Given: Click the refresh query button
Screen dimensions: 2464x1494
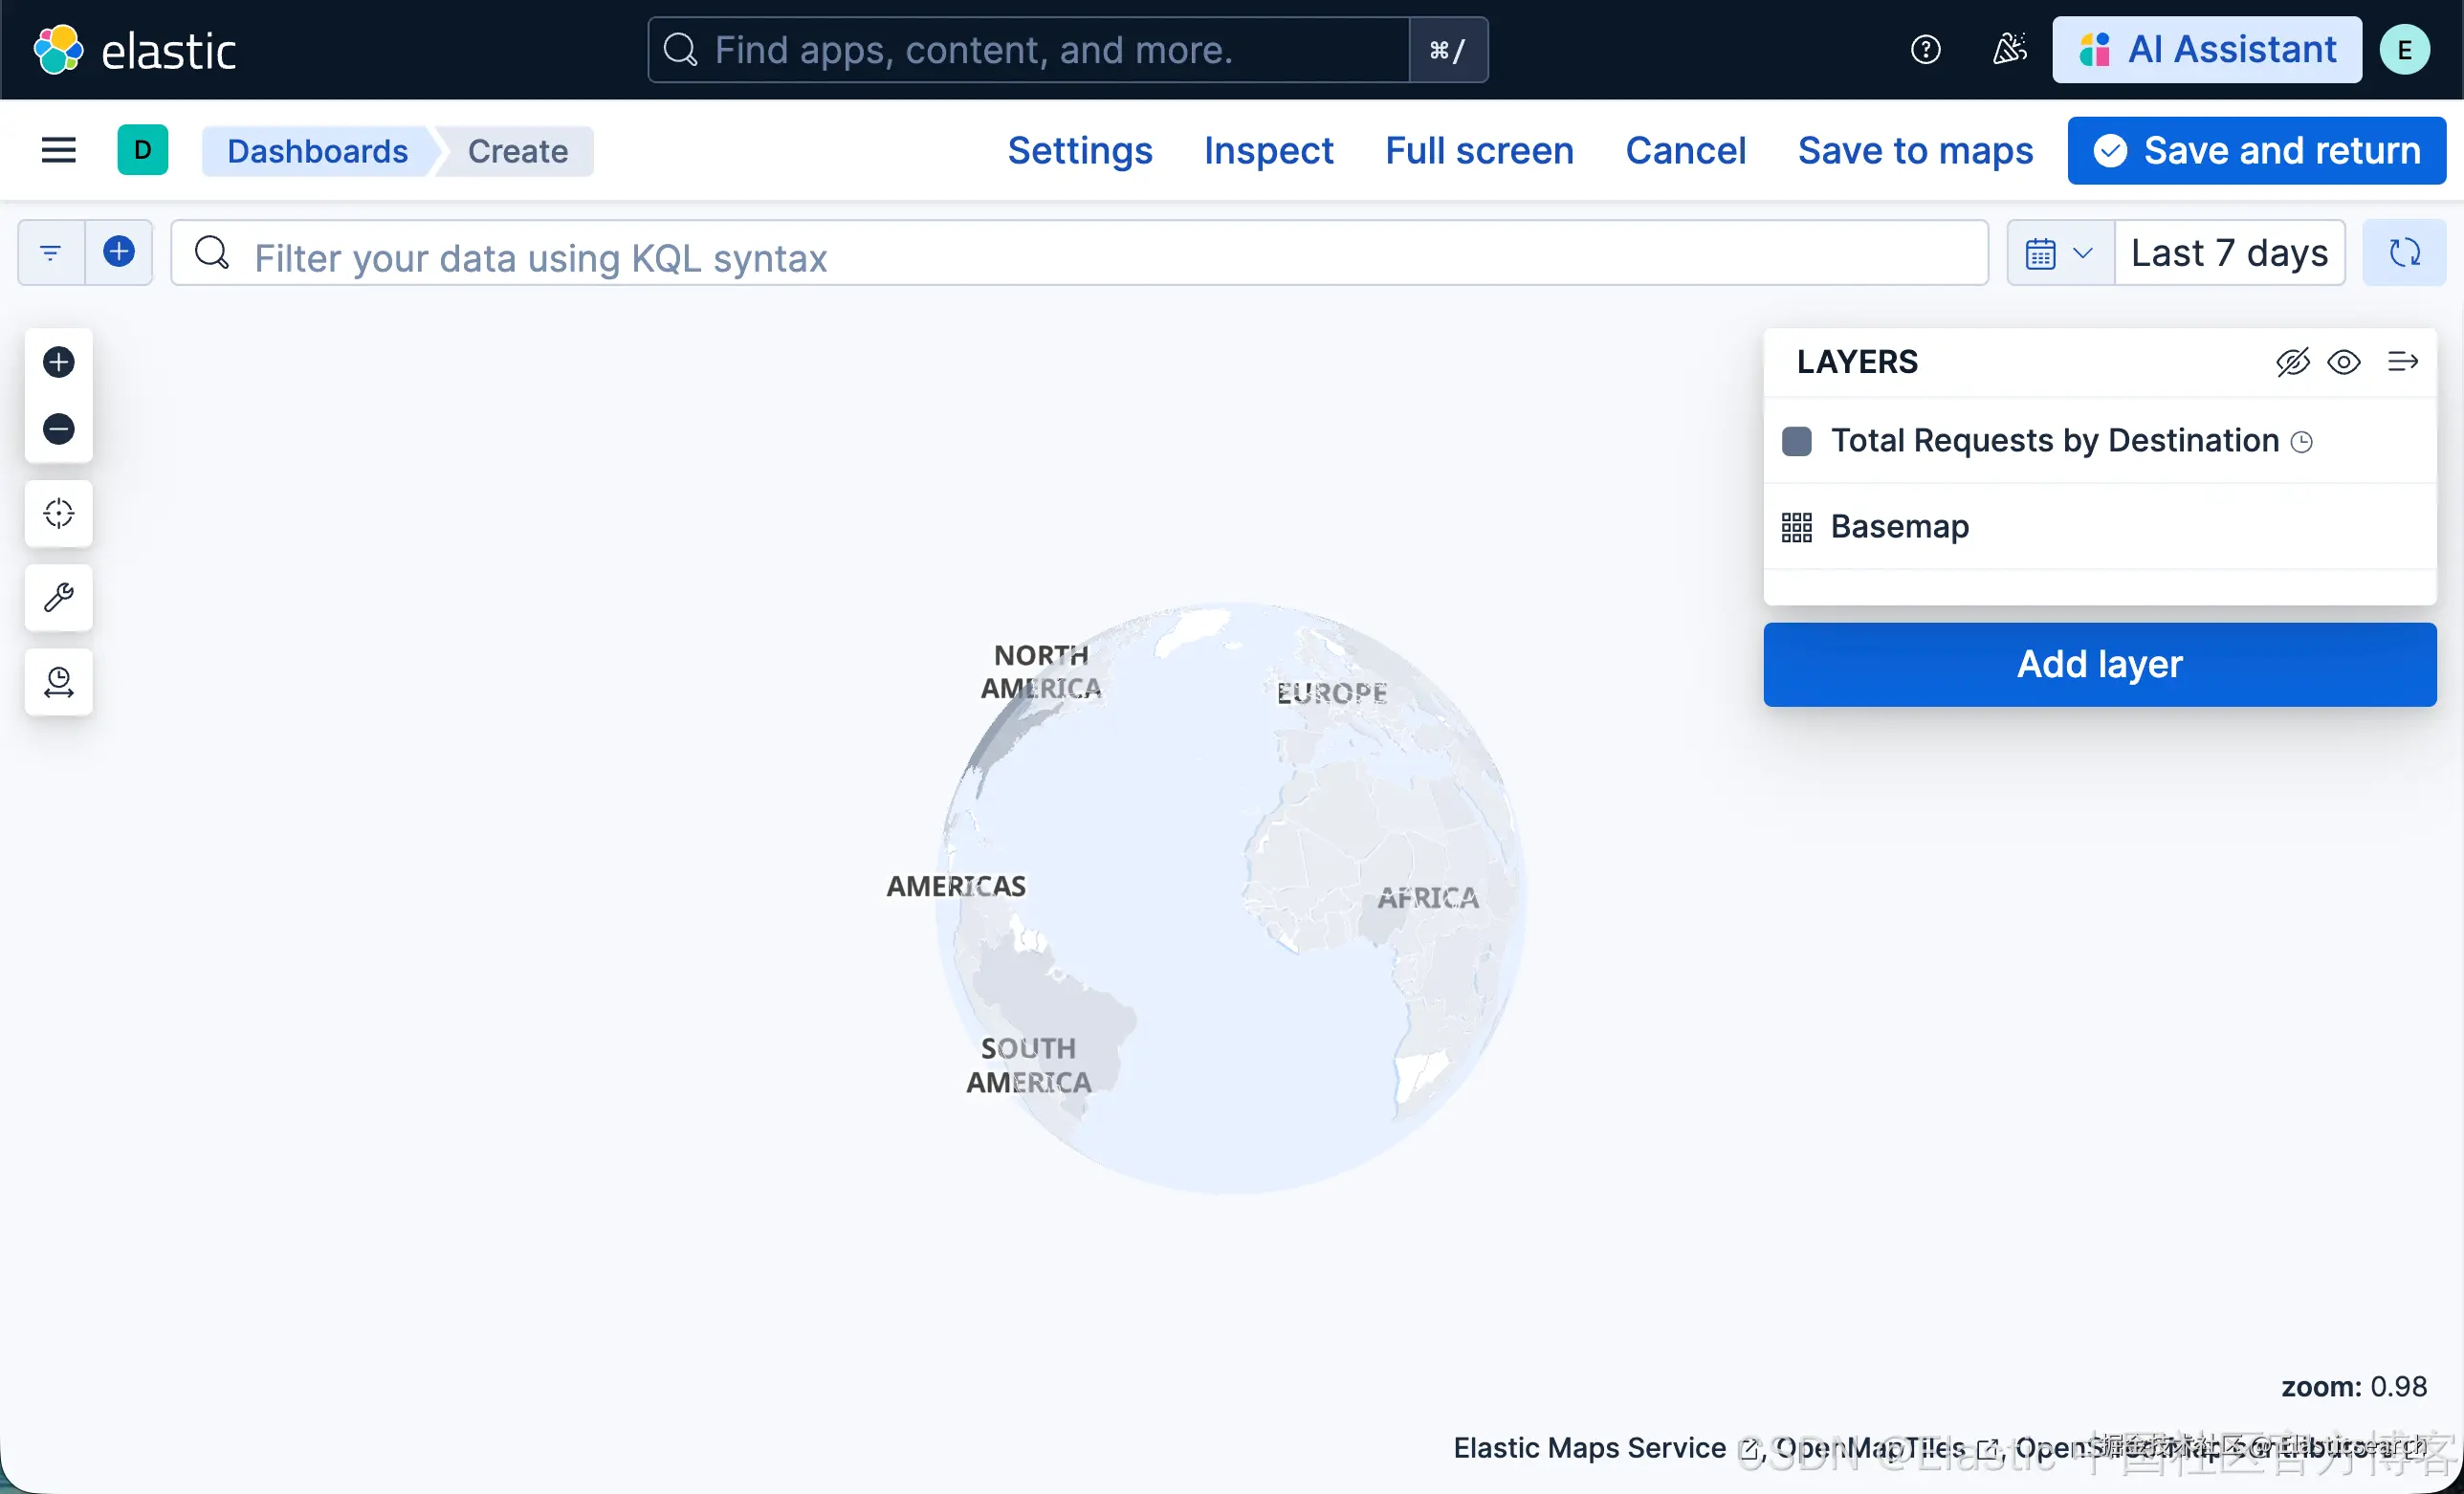Looking at the screenshot, I should (2404, 253).
